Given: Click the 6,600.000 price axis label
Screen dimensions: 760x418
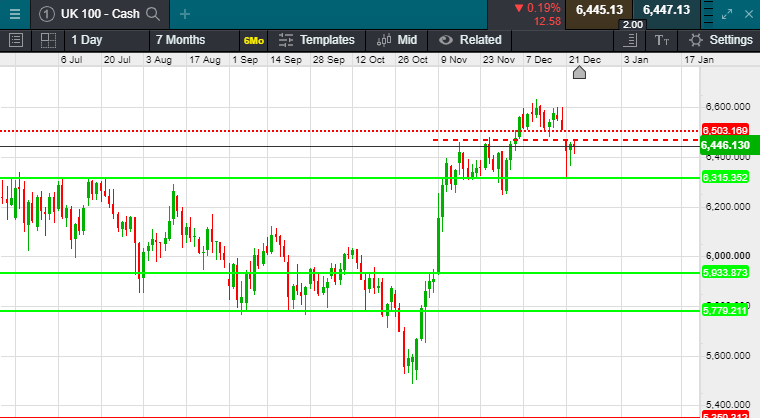Looking at the screenshot, I should tap(728, 107).
